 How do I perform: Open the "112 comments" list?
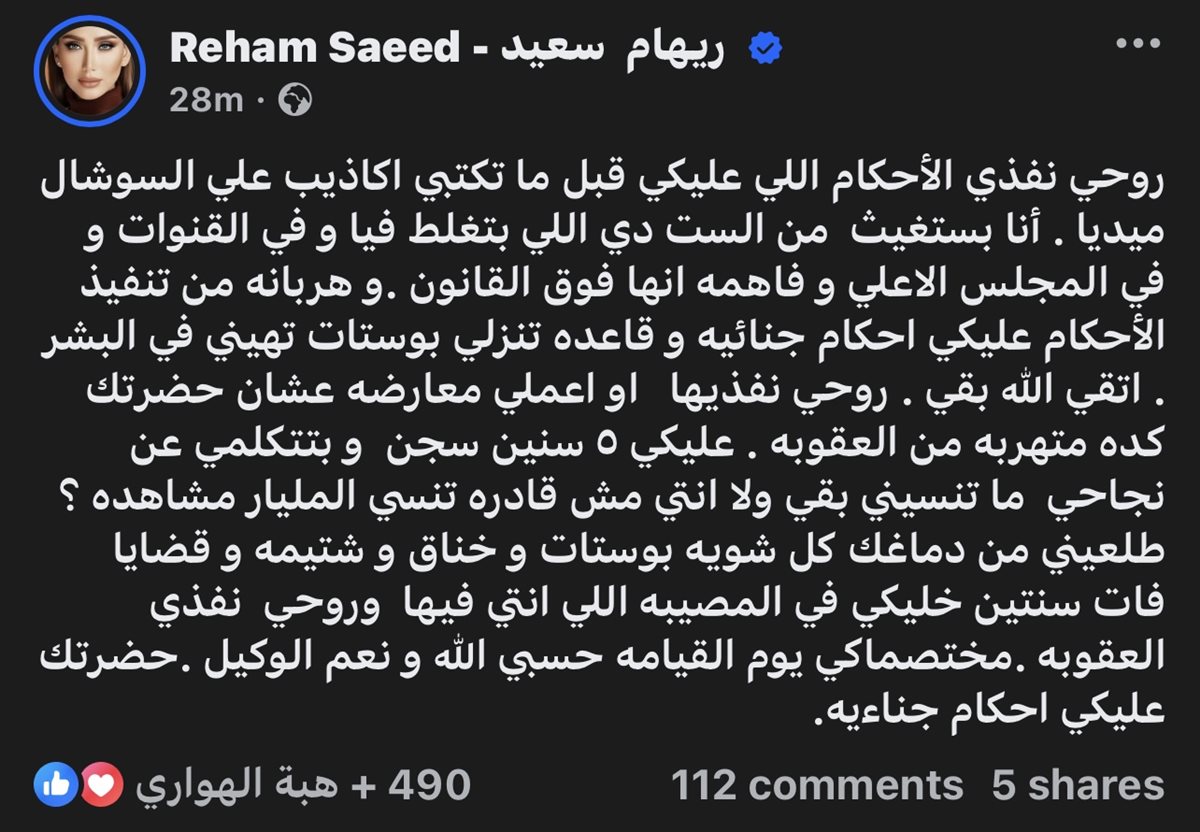816,784
